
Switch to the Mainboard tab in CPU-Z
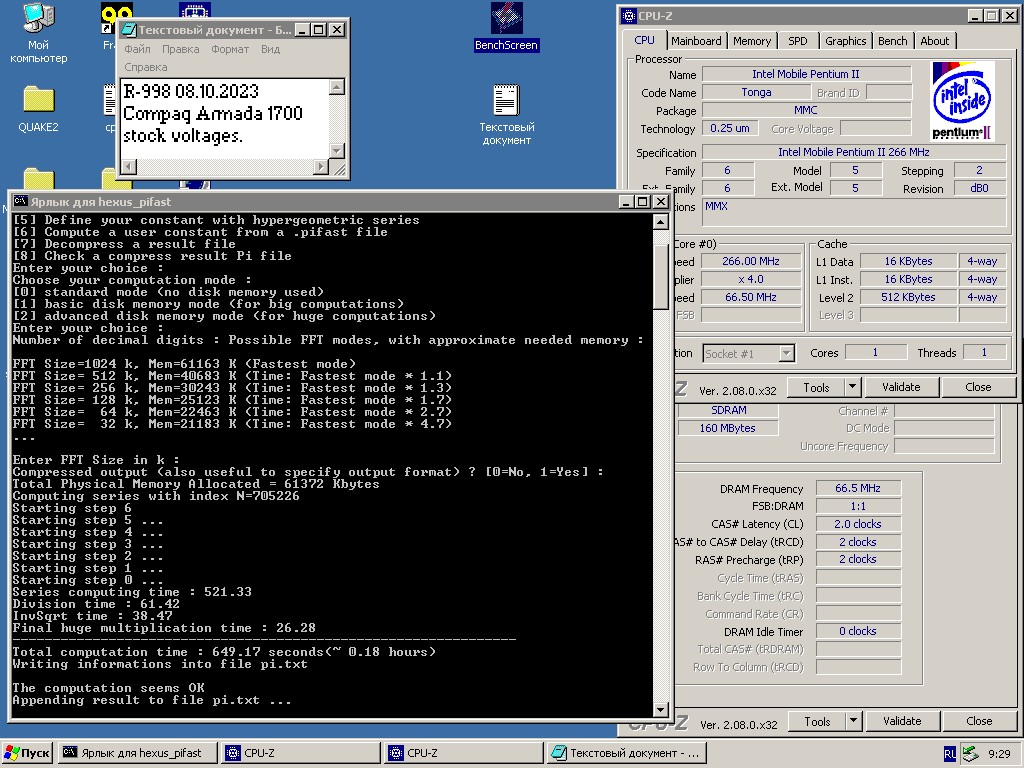coord(696,41)
